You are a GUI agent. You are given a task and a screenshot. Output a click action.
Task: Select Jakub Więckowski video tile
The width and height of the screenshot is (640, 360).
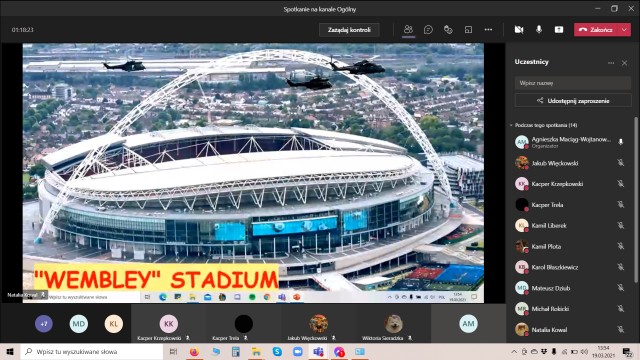(318, 323)
